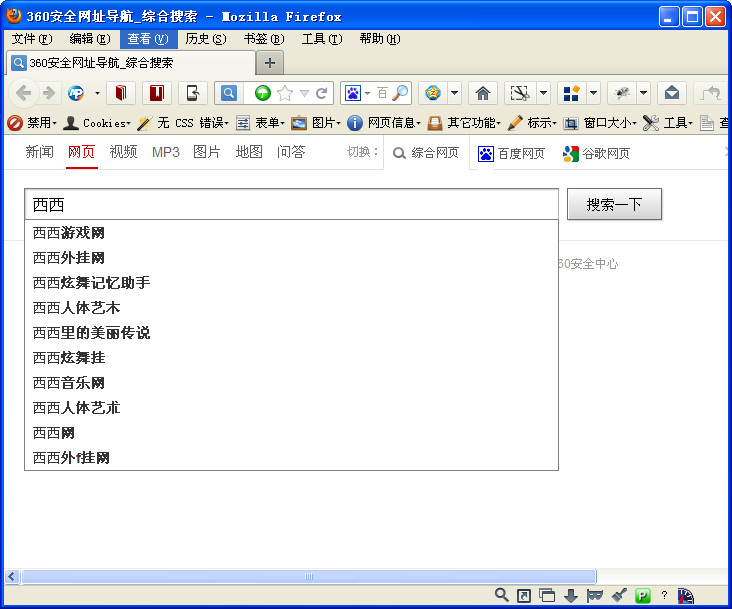Open the Cookies developer toolbar menu

[x=97, y=123]
